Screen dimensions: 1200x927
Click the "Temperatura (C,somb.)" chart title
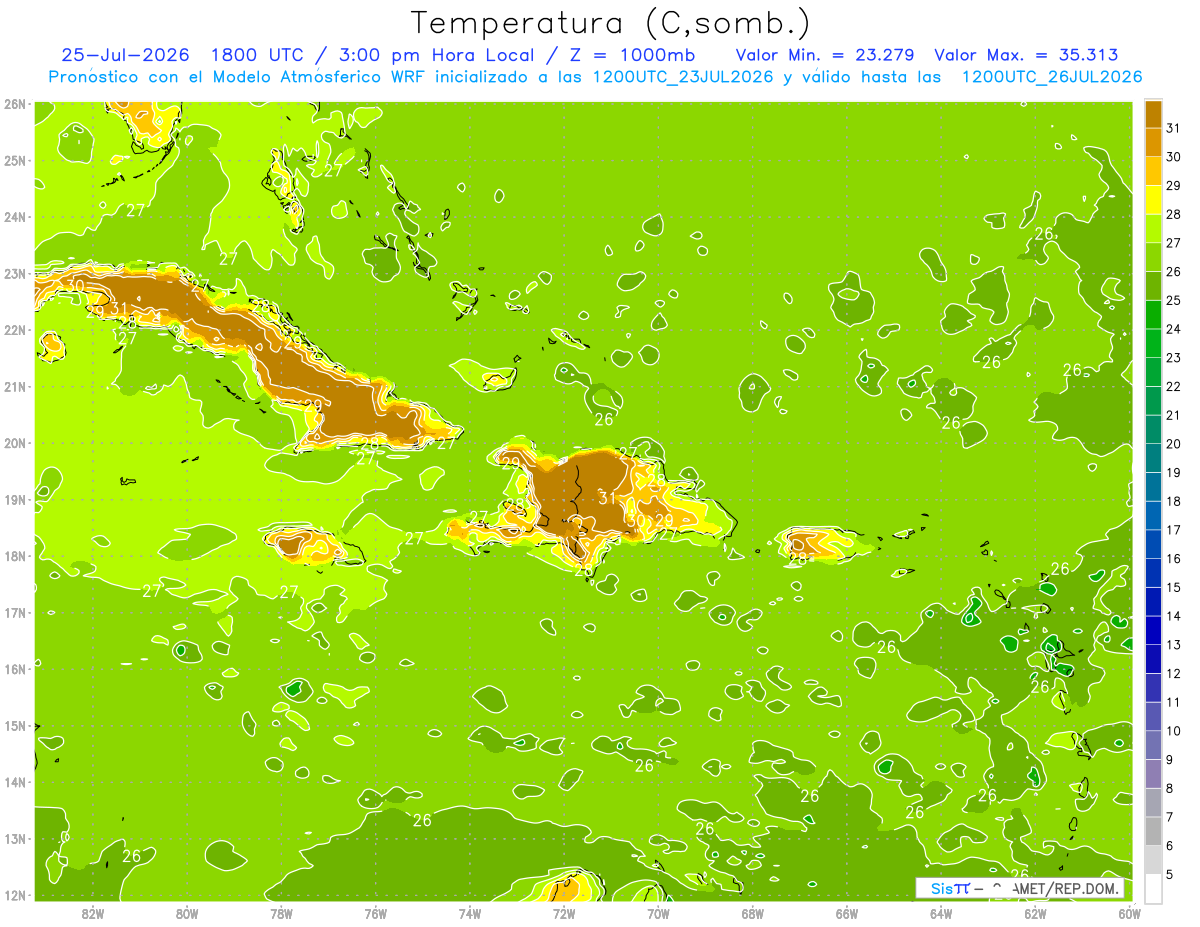611,23
